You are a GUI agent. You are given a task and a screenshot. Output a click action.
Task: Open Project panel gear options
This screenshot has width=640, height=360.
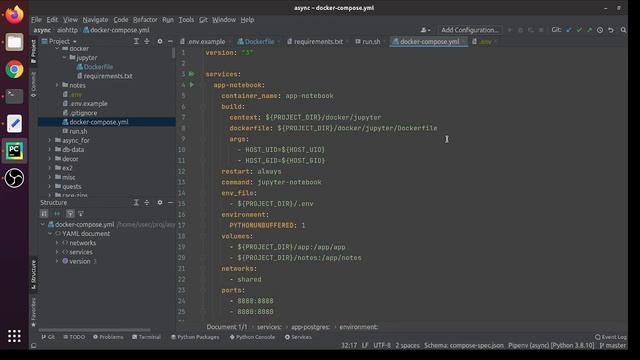tap(160, 41)
